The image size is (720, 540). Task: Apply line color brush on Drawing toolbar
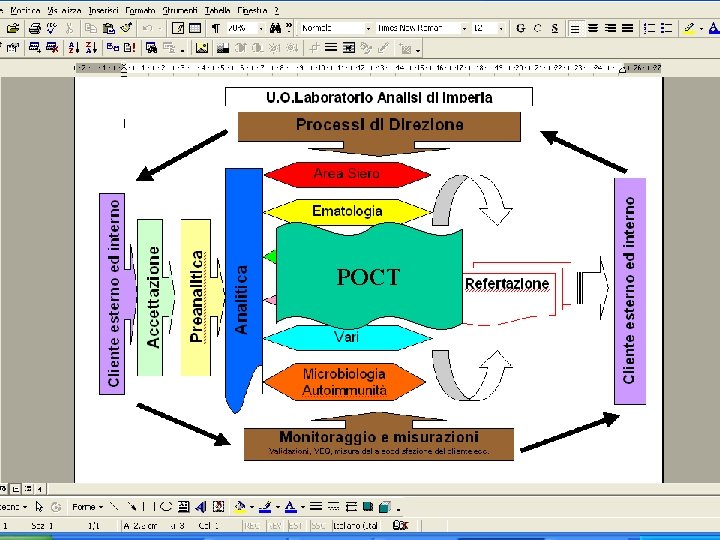point(265,507)
